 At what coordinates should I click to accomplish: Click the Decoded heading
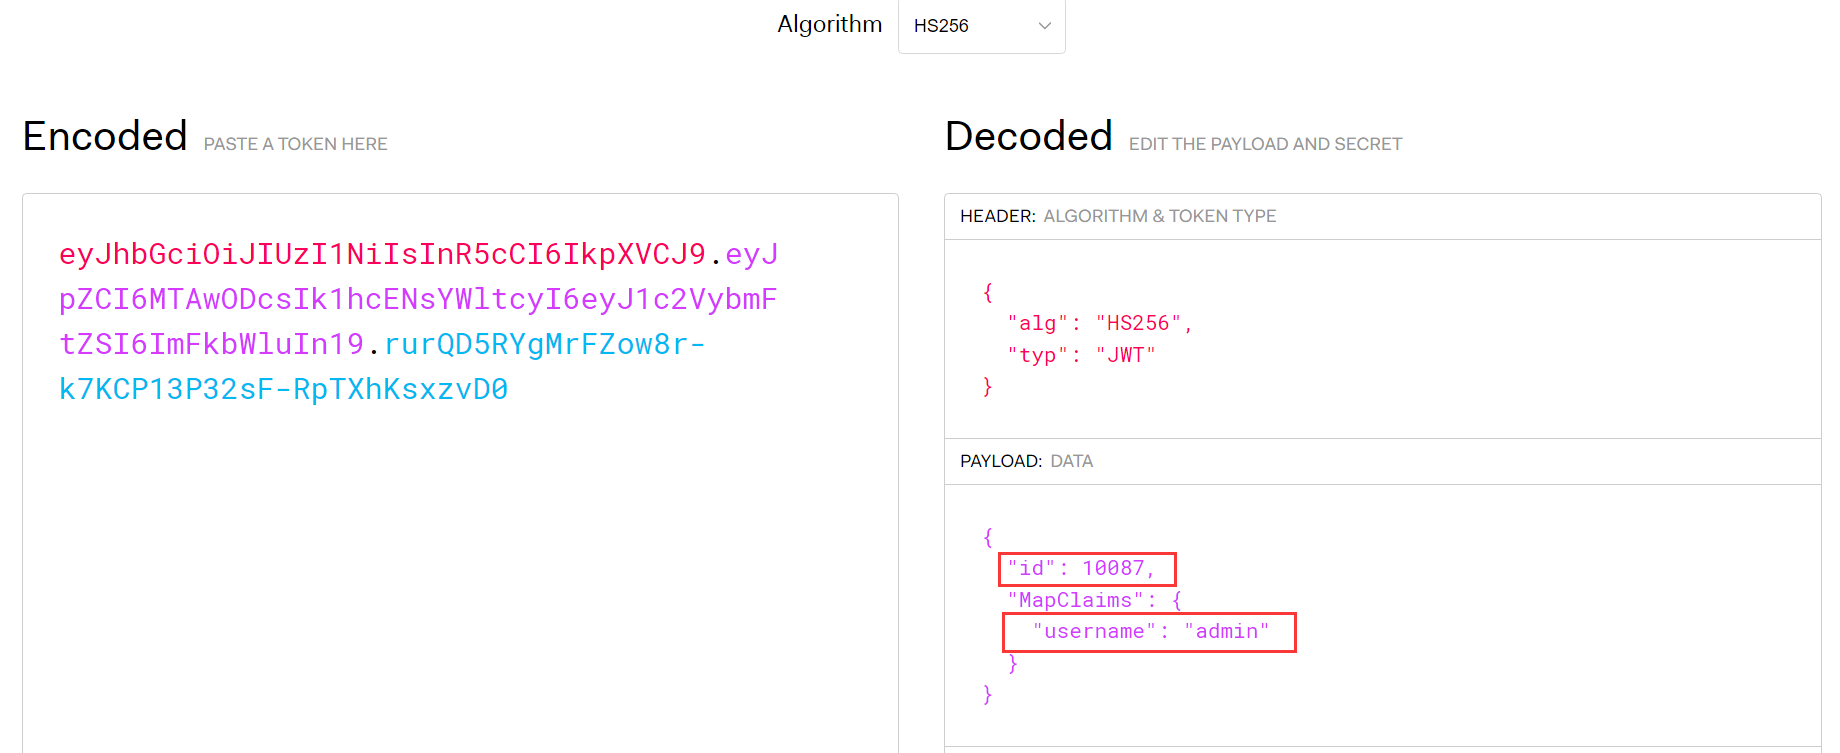pos(1028,136)
